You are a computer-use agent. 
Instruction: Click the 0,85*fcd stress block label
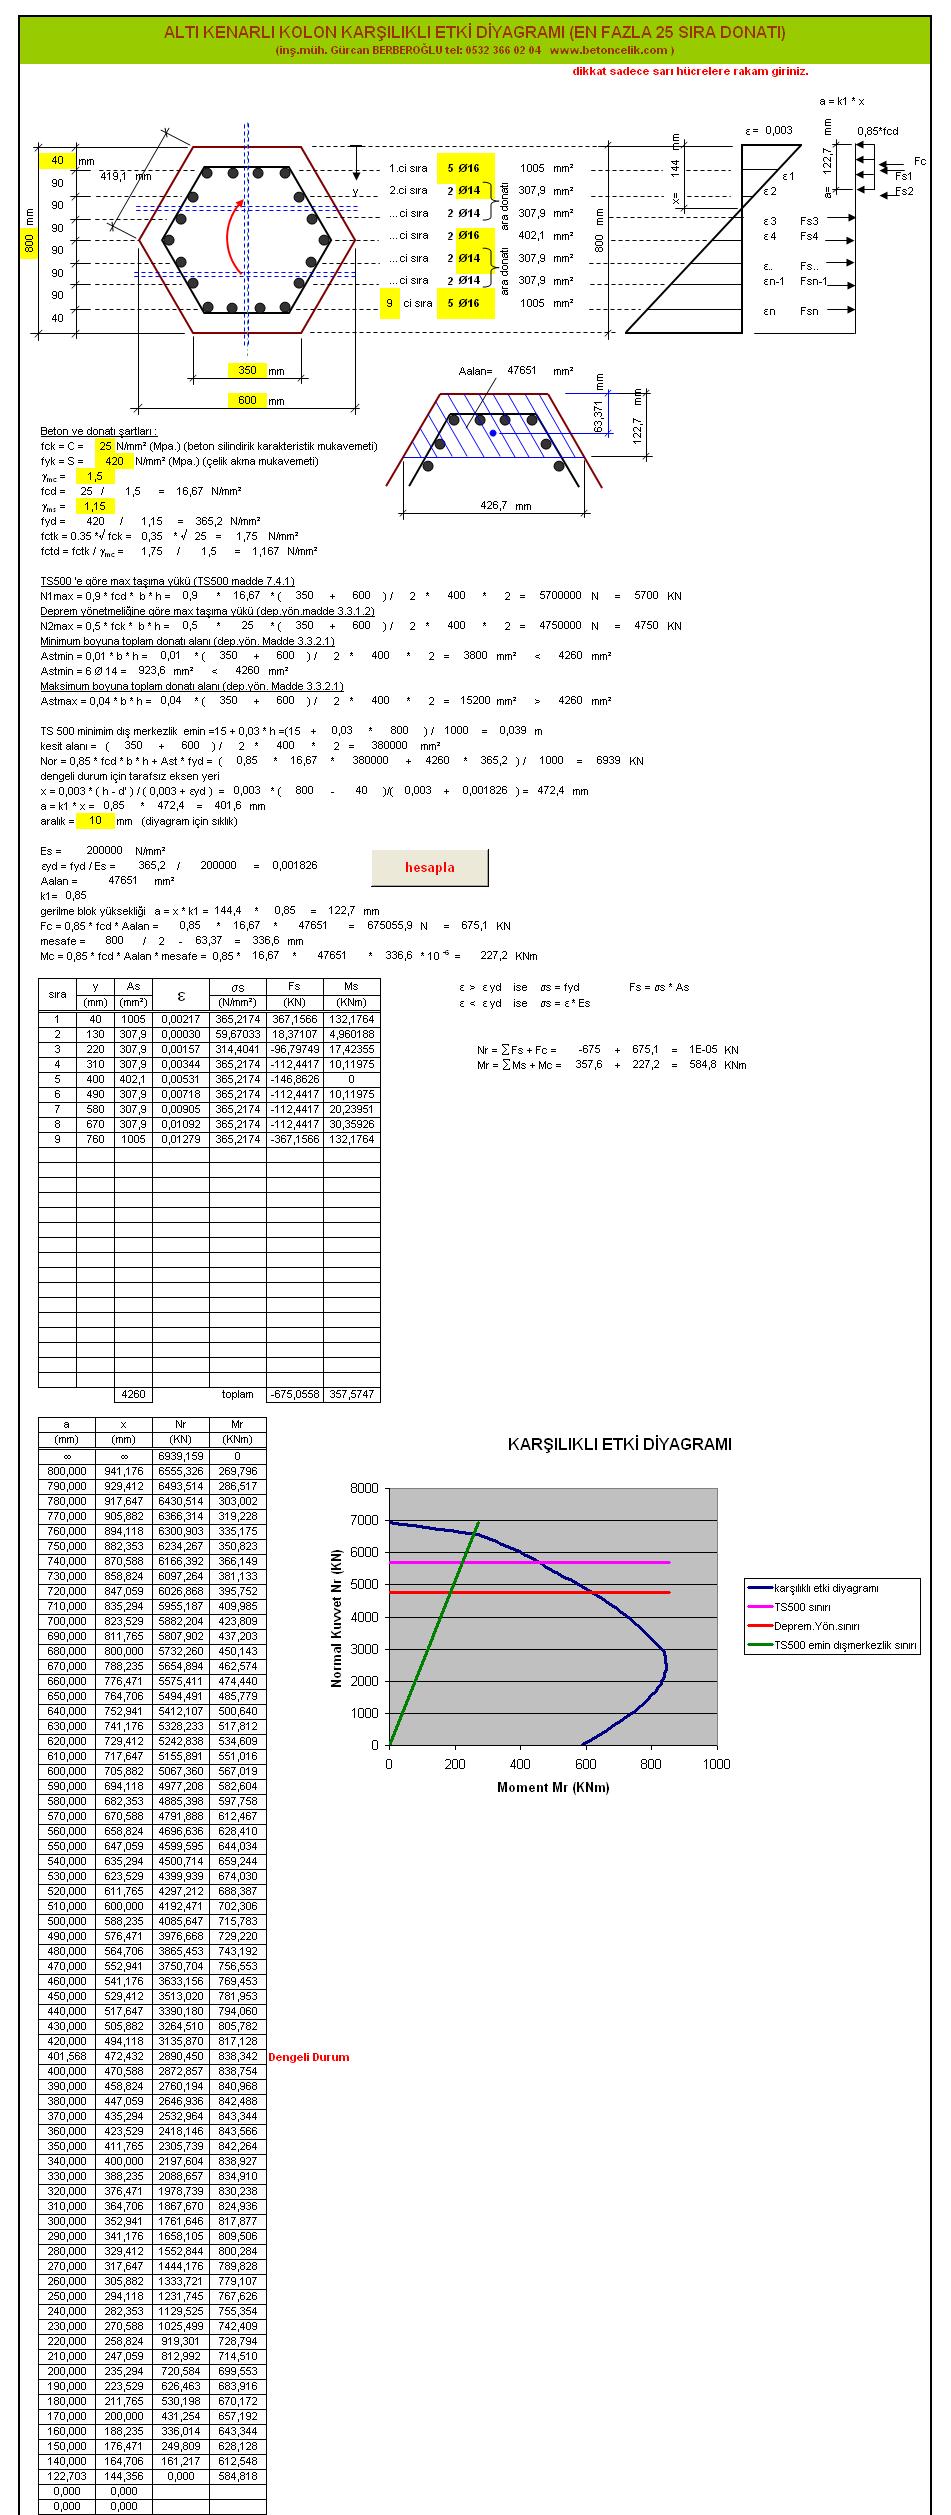click(877, 131)
